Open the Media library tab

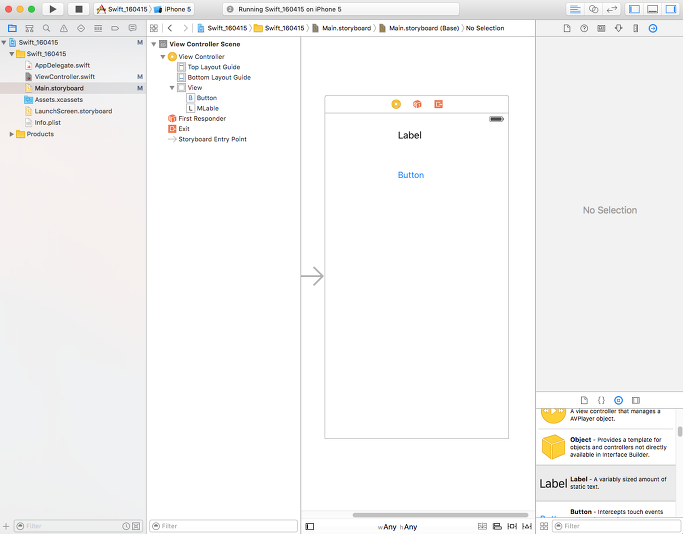636,400
